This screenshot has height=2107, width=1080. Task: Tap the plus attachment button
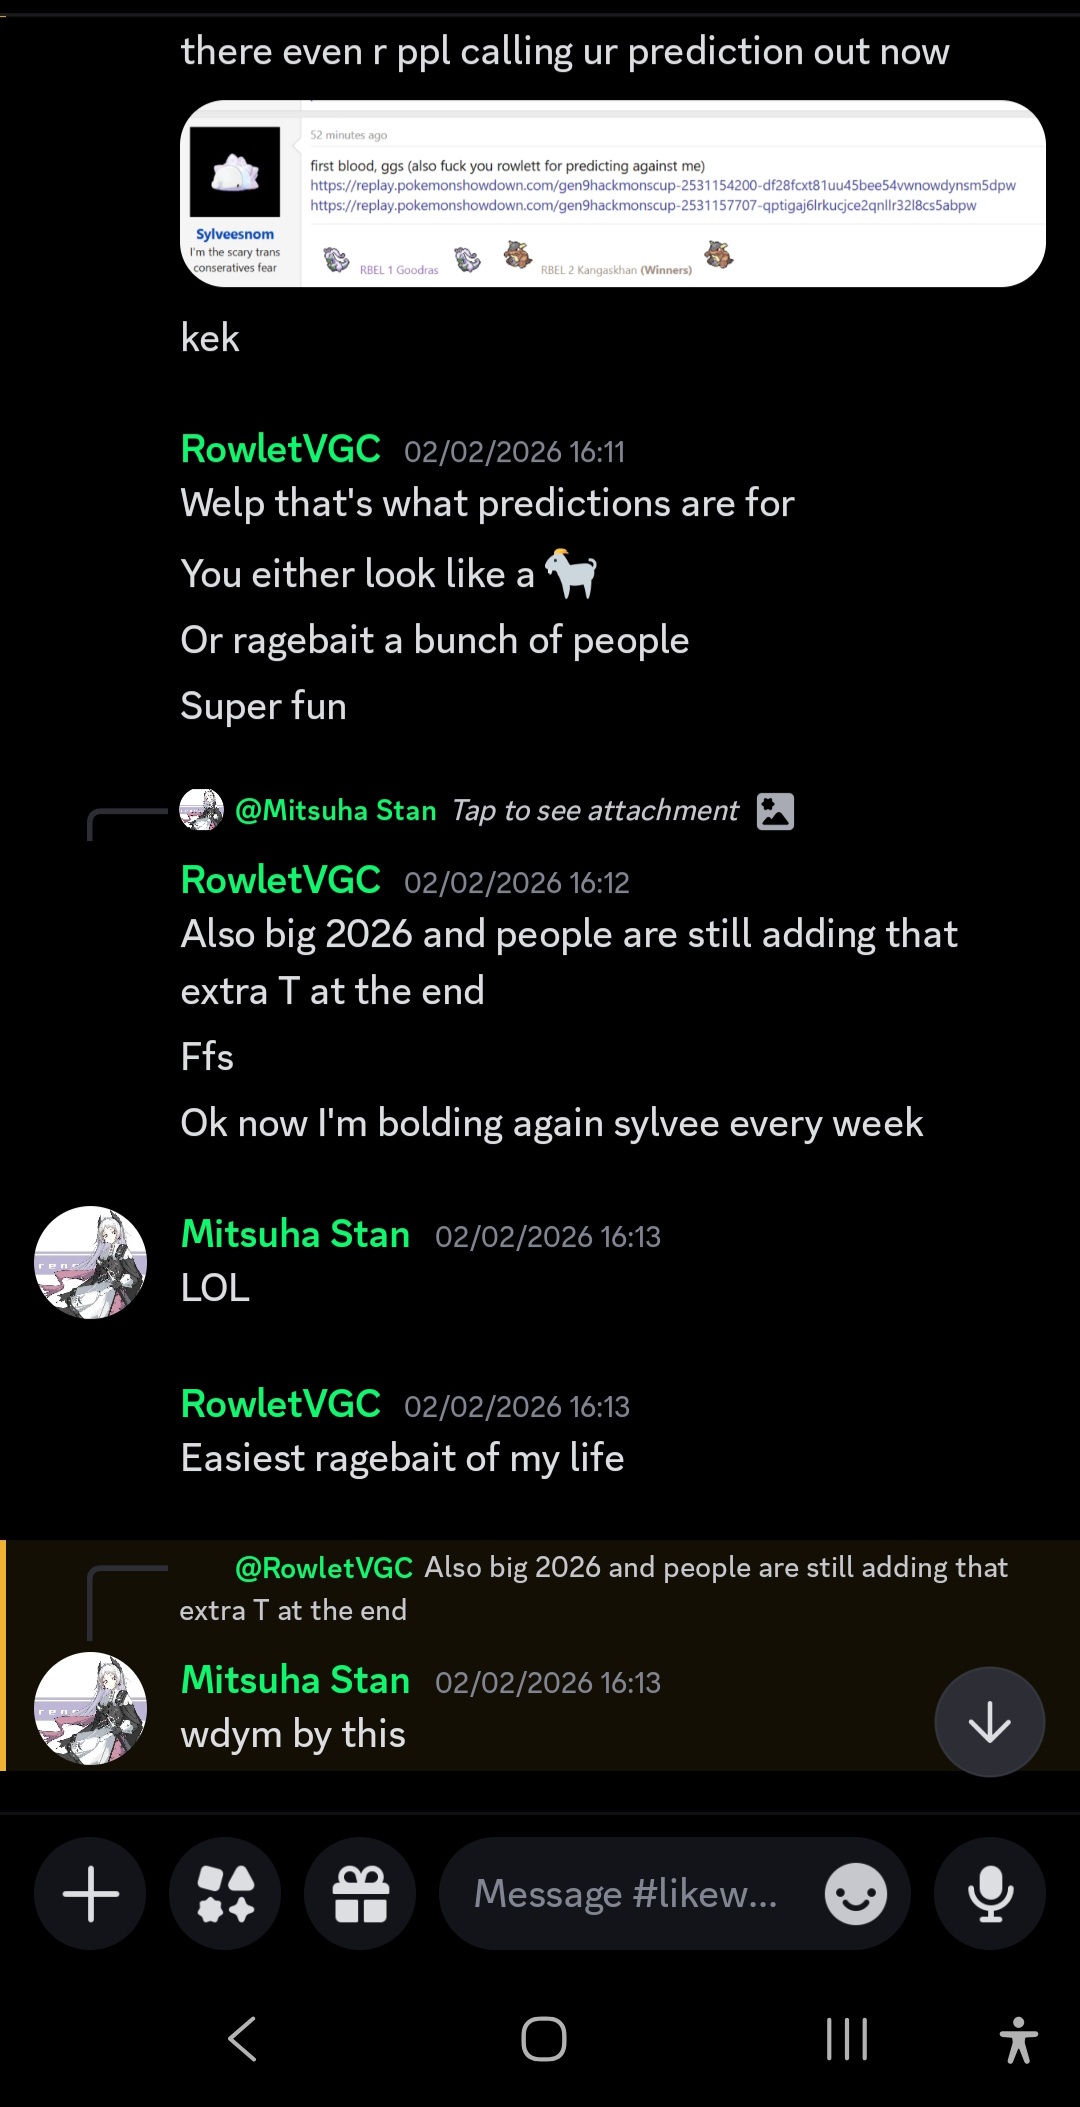coord(90,1893)
